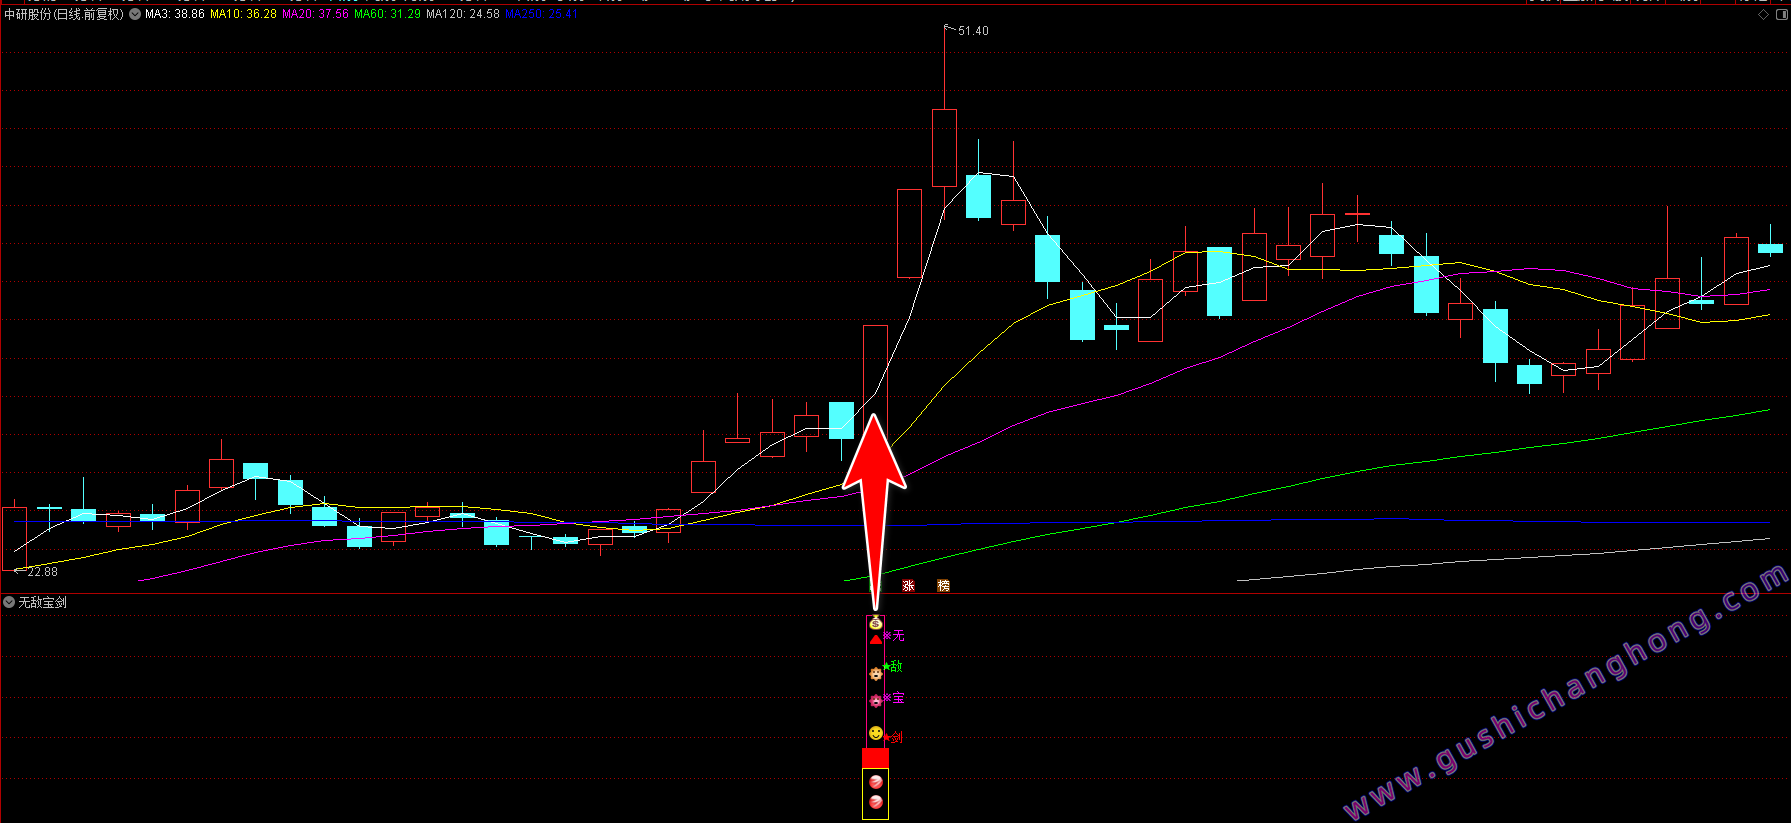Click the upper red ball icon
Image resolution: width=1791 pixels, height=823 pixels.
pyautogui.click(x=876, y=782)
